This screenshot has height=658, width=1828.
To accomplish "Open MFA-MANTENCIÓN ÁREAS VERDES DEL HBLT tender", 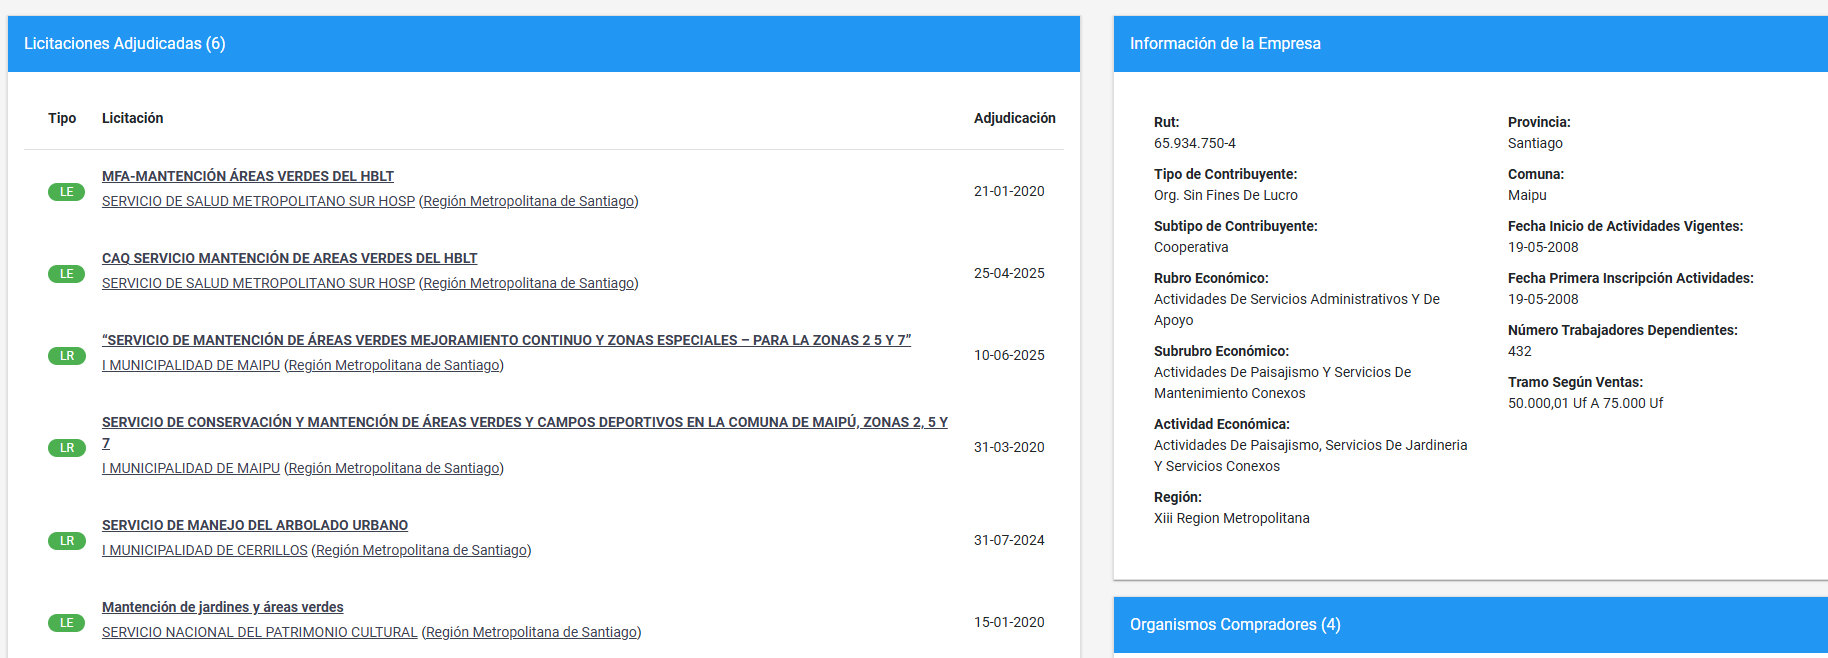I will [x=248, y=176].
